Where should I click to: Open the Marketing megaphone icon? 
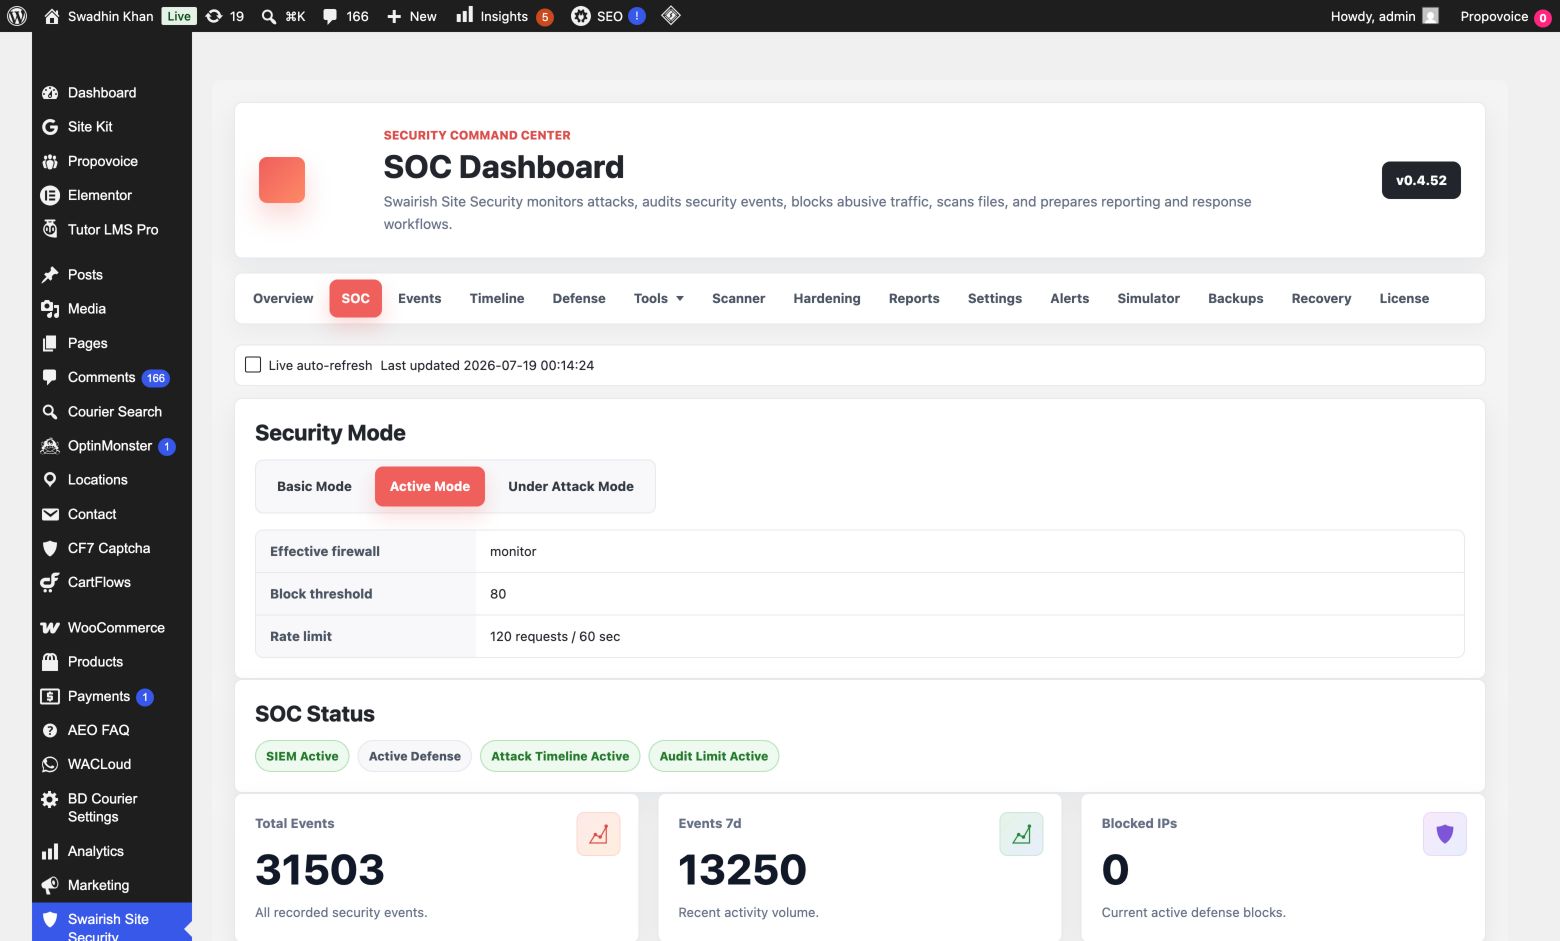[x=50, y=885]
